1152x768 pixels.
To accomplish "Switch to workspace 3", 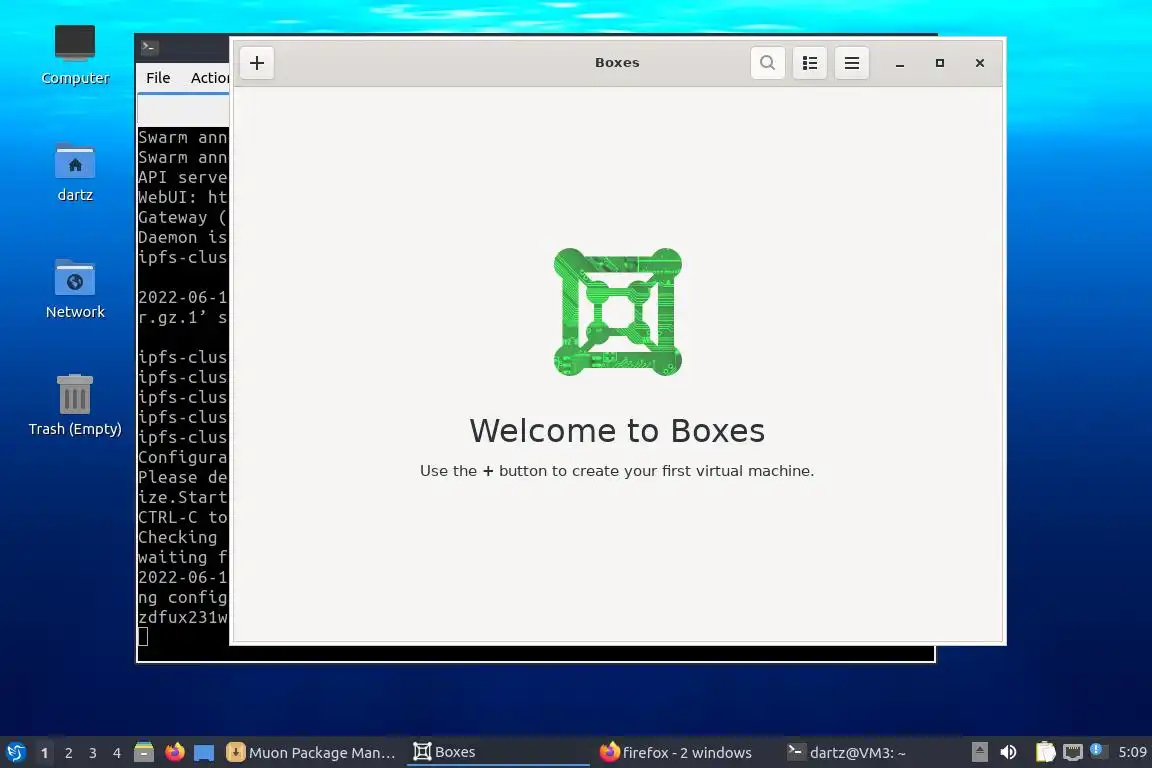I will [93, 753].
